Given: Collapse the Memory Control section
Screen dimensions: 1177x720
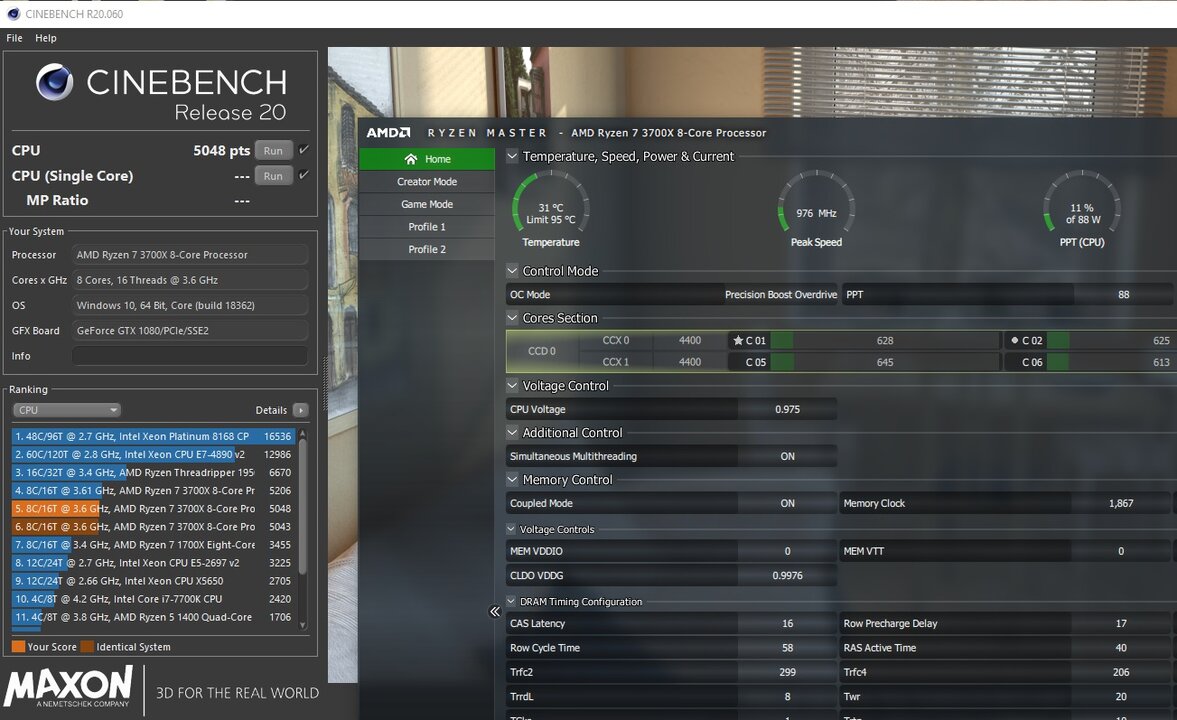Looking at the screenshot, I should 512,479.
